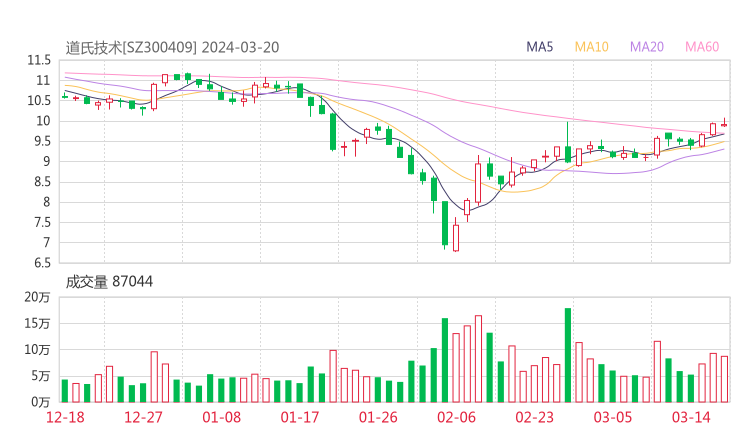740x440 pixels.
Task: Click the 12-27 date label
Action: coord(143,417)
